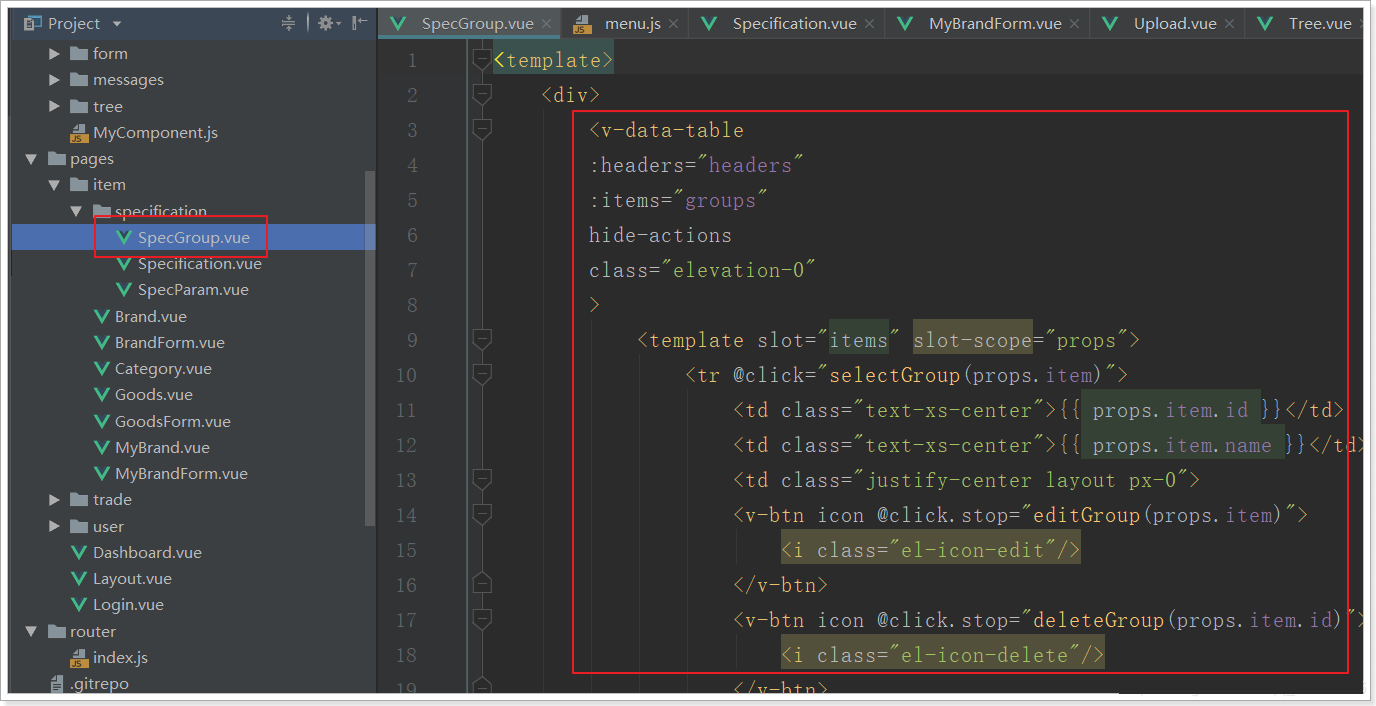1376x706 pixels.
Task: Fold the tr block on line 10
Action: pos(482,375)
